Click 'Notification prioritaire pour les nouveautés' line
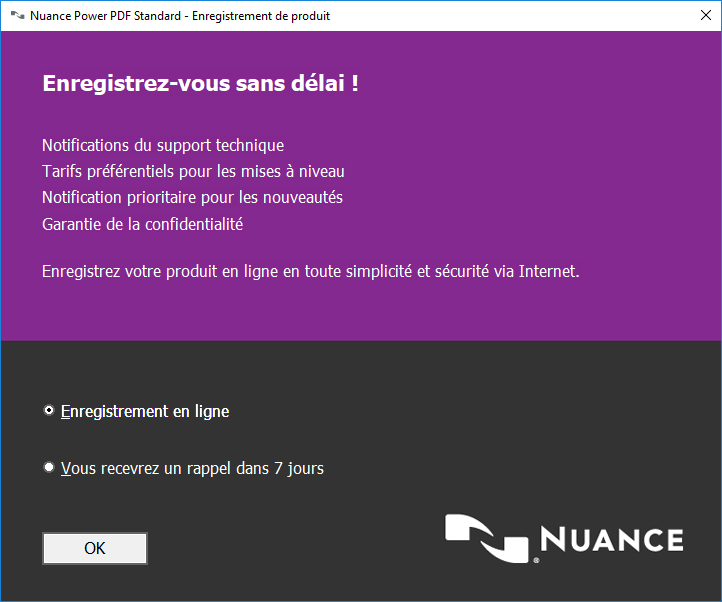Screen dimensions: 722x602 (192, 197)
